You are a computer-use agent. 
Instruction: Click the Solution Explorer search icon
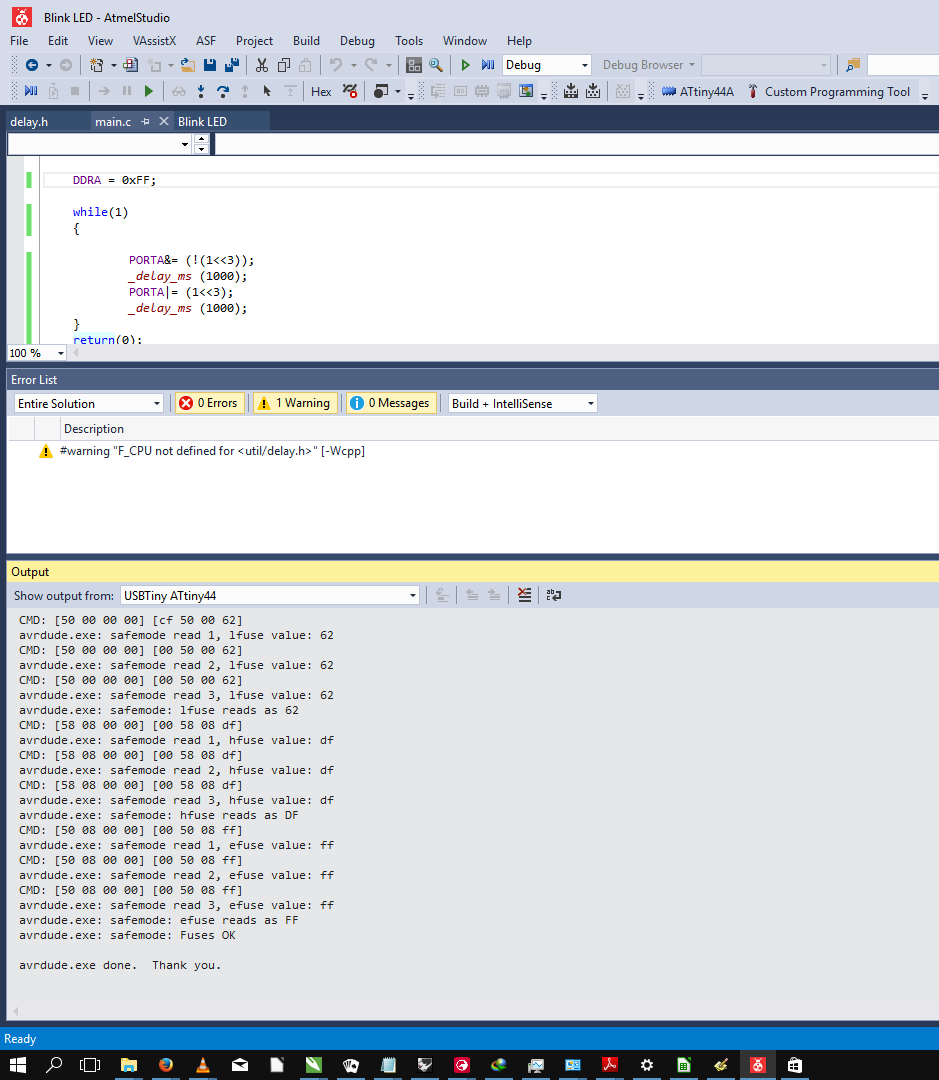point(853,65)
